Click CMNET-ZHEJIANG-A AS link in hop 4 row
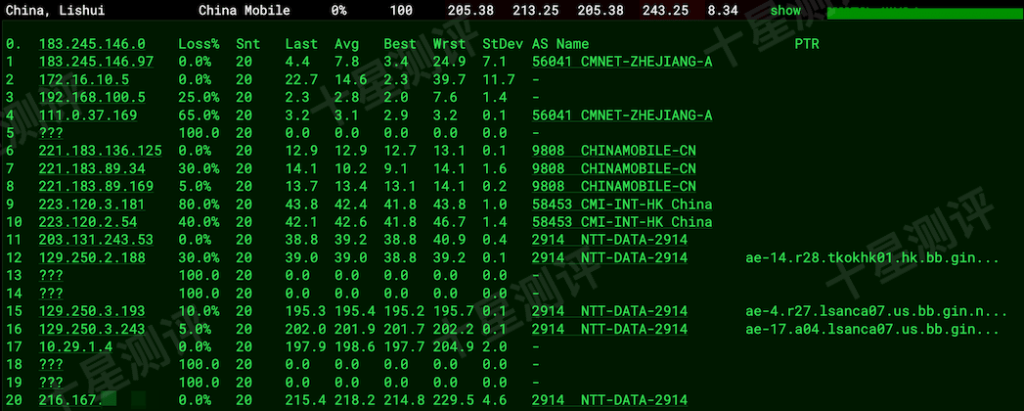The width and height of the screenshot is (1024, 411). coord(622,116)
